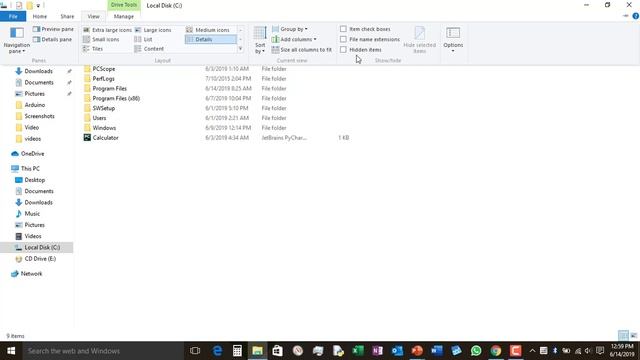Choose the List layout

(x=143, y=40)
